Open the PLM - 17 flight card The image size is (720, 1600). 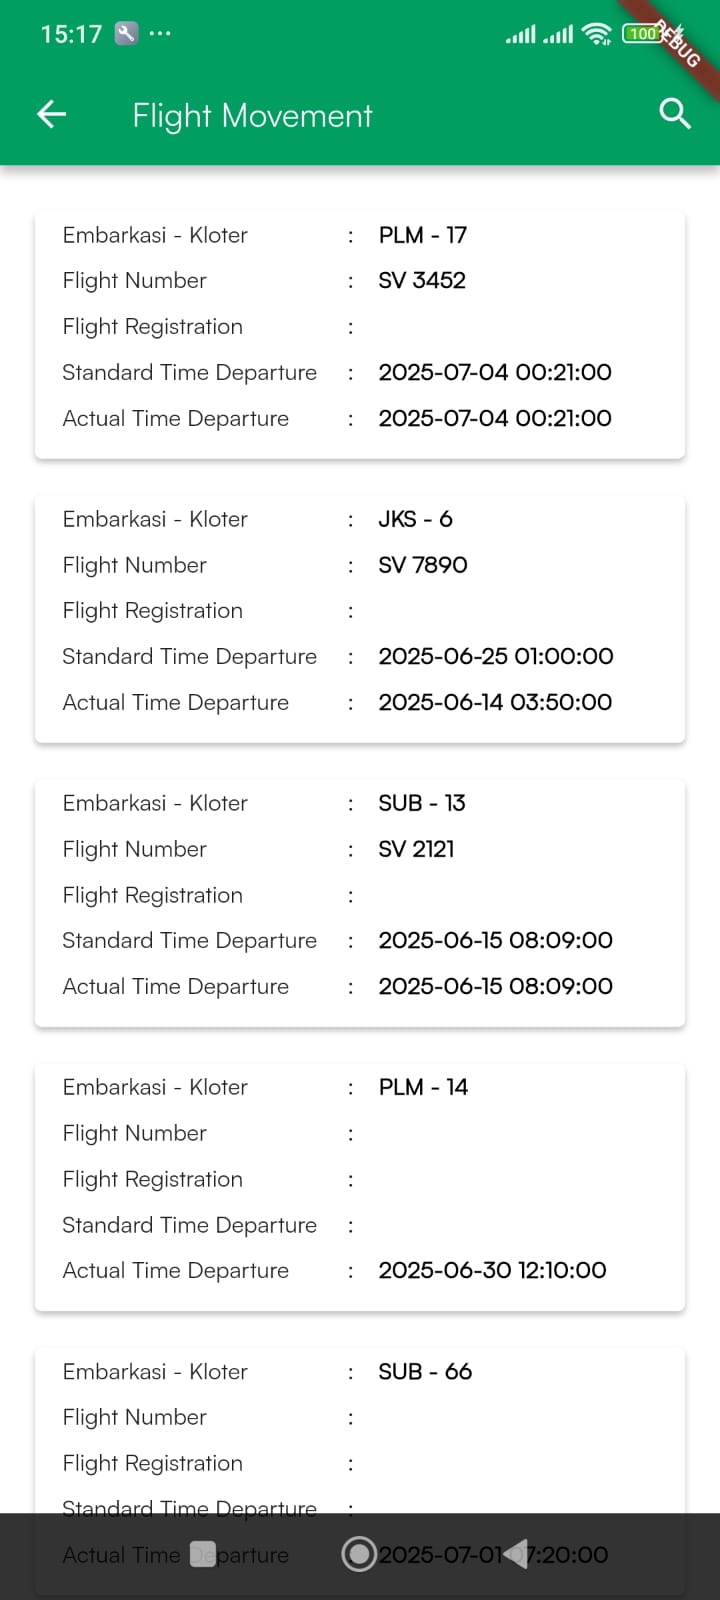(359, 334)
